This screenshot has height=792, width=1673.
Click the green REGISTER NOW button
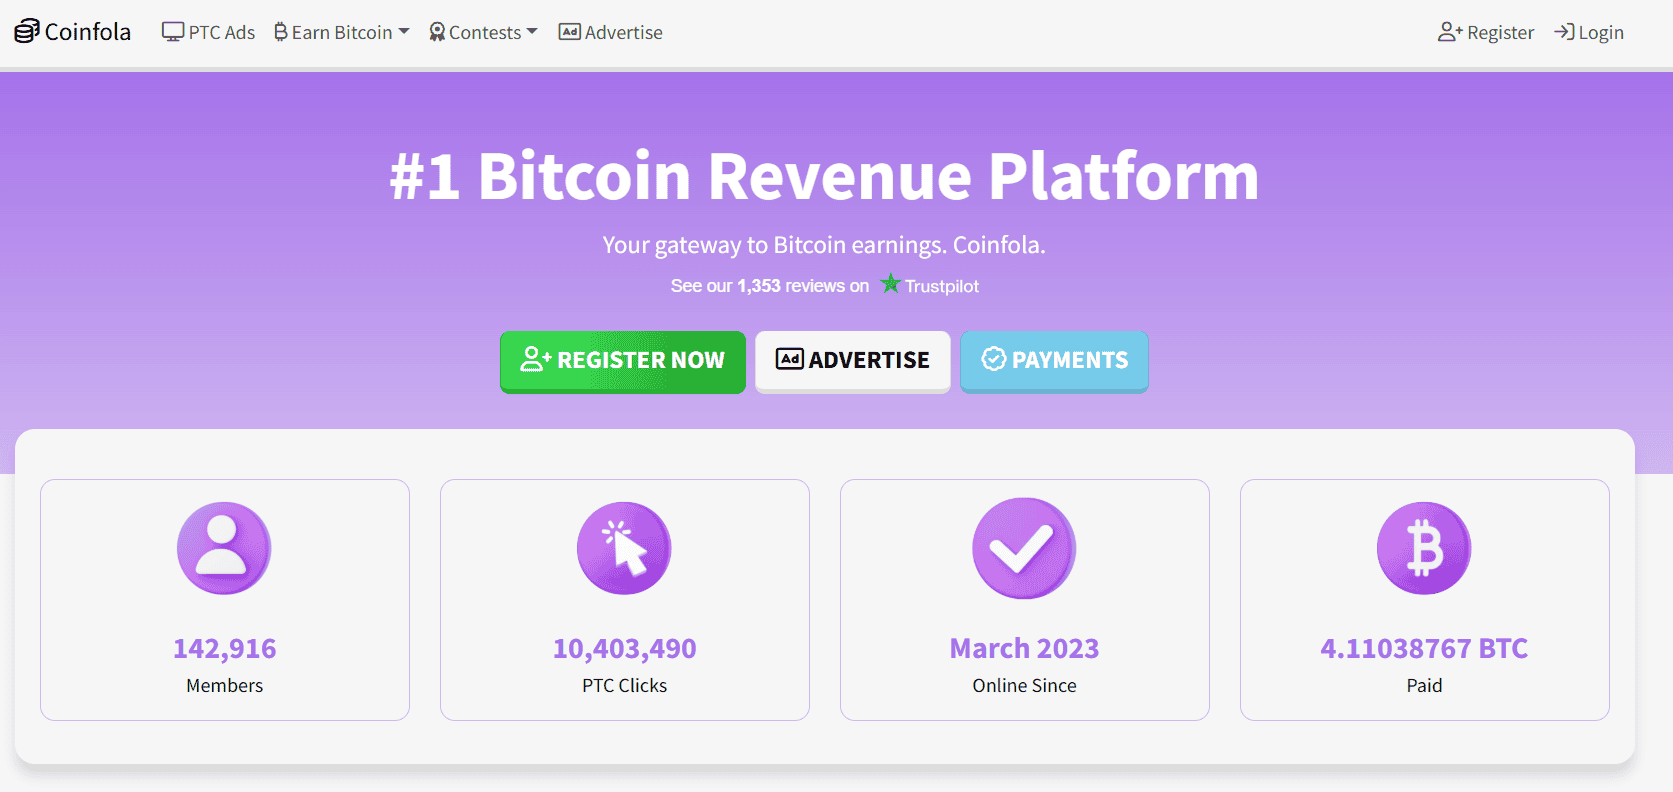pyautogui.click(x=623, y=361)
